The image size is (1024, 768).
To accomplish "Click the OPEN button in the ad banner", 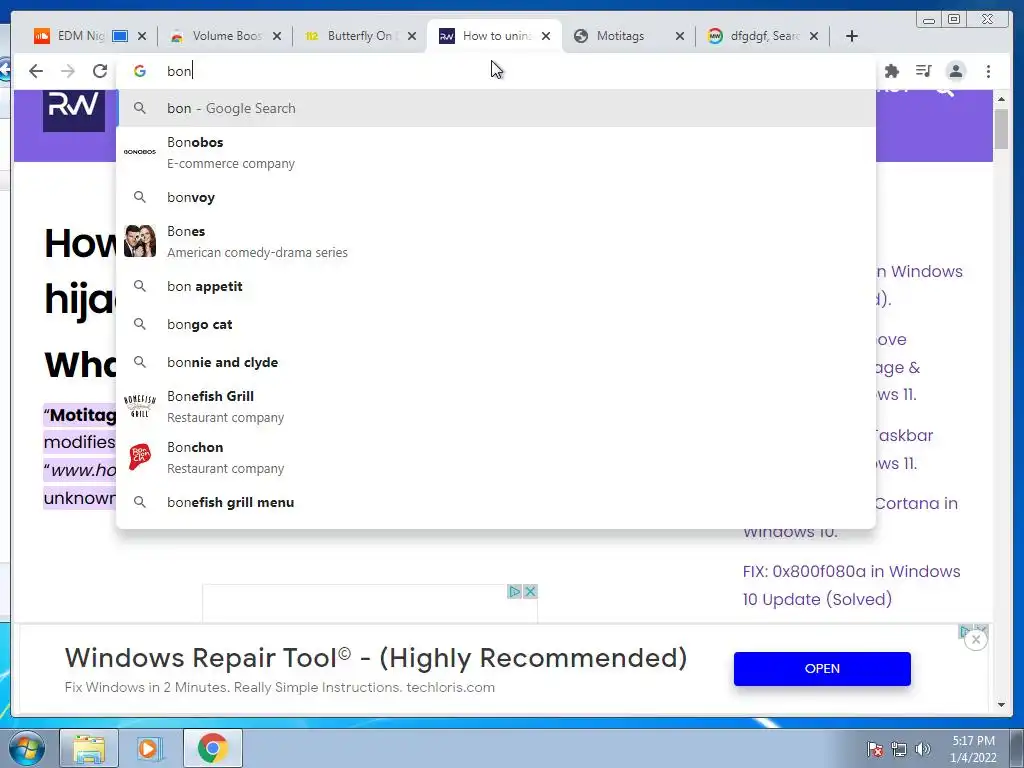I will pos(822,669).
